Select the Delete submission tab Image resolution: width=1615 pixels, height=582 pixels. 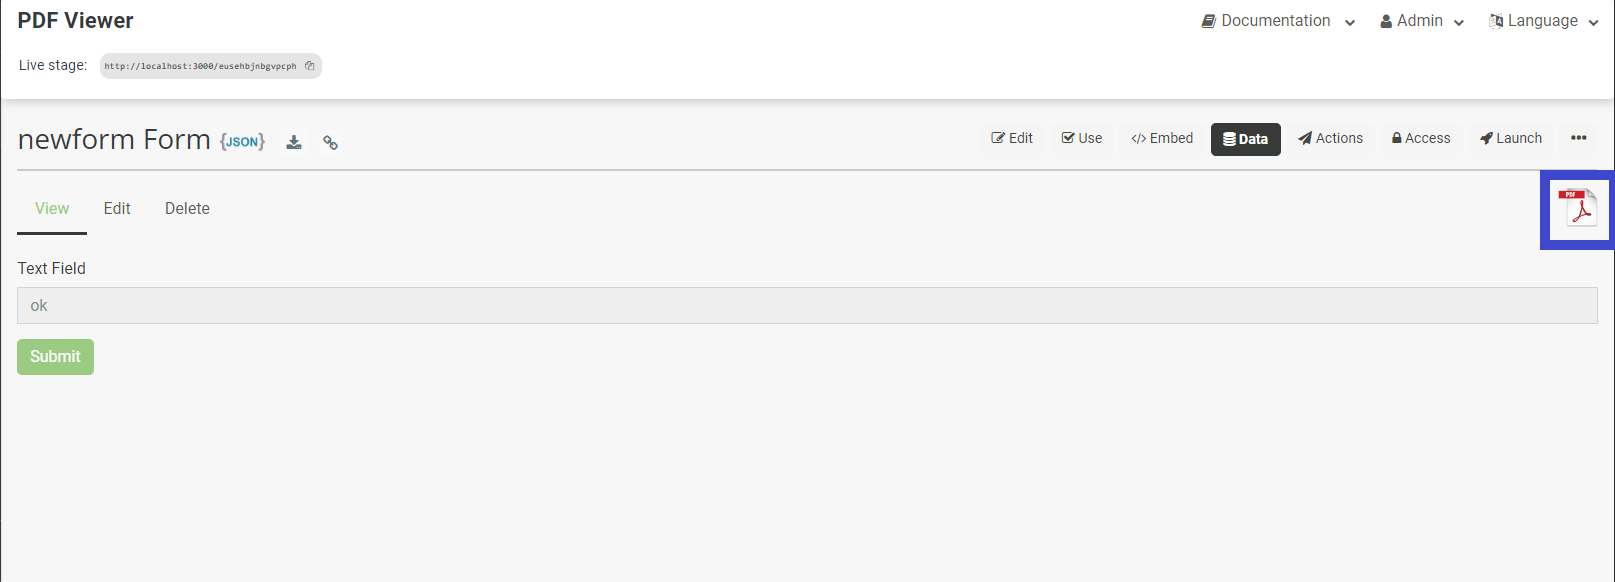coord(187,208)
